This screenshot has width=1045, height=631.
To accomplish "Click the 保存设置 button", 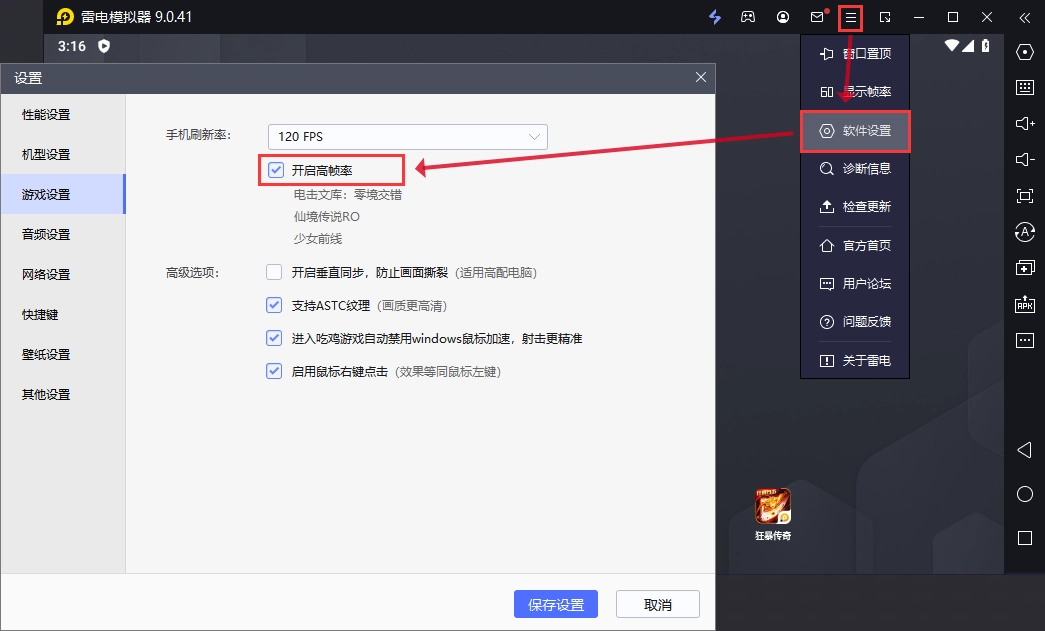I will [556, 604].
